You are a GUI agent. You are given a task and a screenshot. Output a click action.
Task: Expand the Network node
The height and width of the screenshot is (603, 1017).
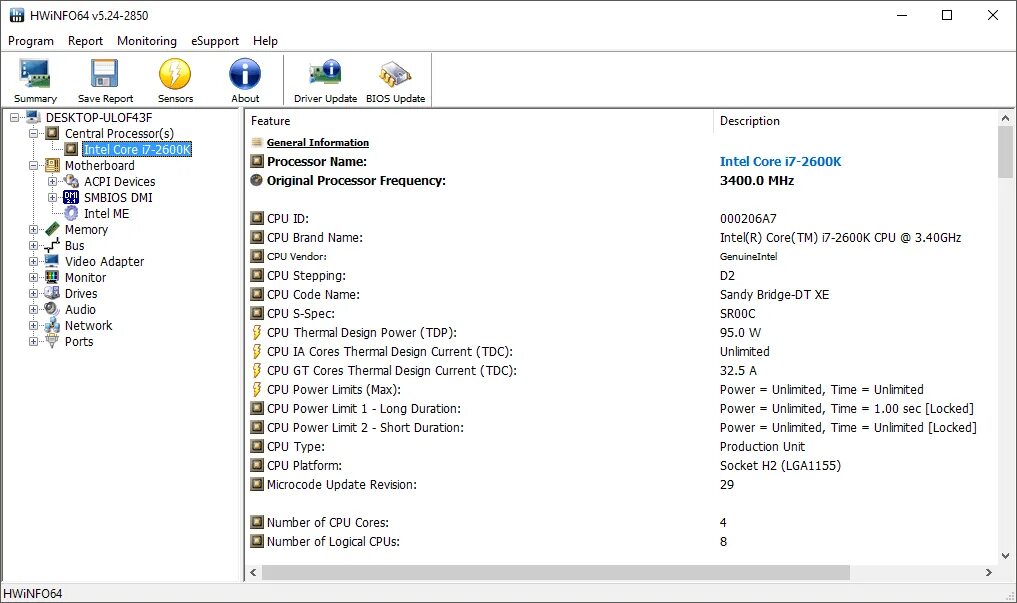(x=34, y=325)
